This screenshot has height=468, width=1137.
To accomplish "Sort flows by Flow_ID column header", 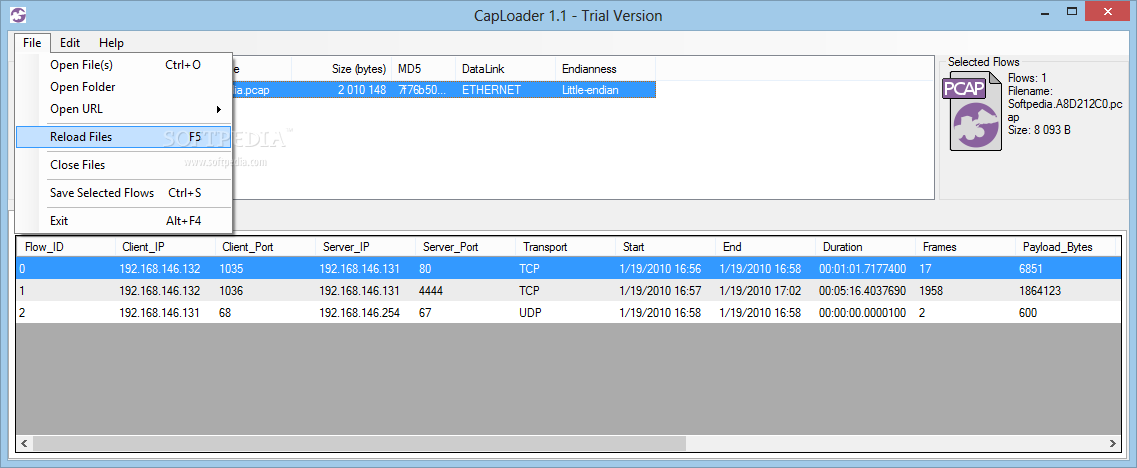I will pos(65,247).
